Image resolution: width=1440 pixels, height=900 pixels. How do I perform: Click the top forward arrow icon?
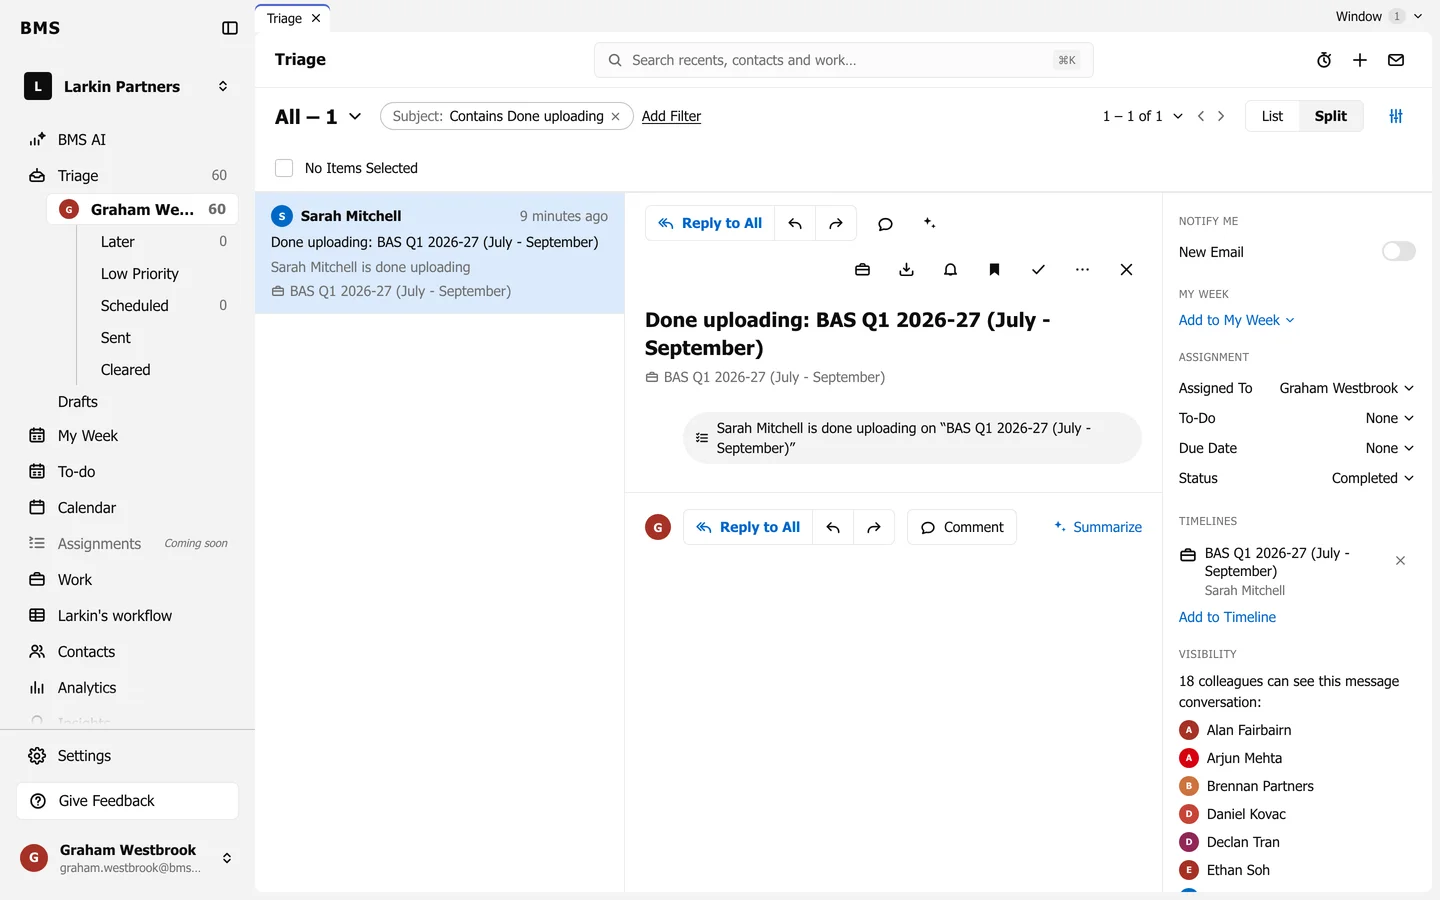click(836, 224)
